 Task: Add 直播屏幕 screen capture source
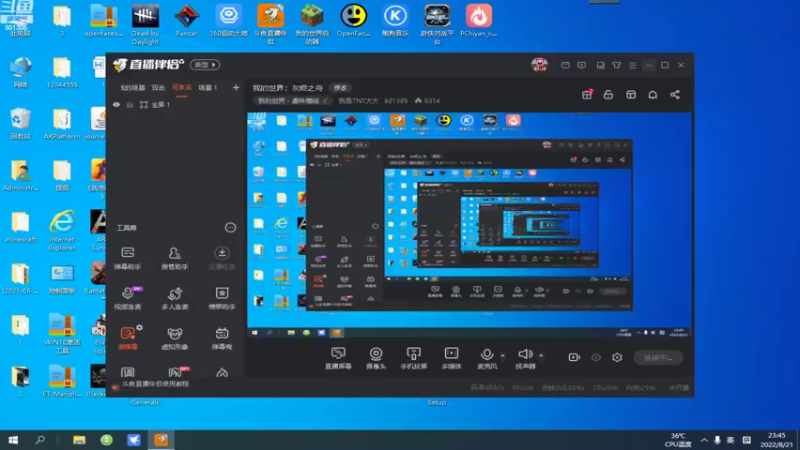click(338, 358)
